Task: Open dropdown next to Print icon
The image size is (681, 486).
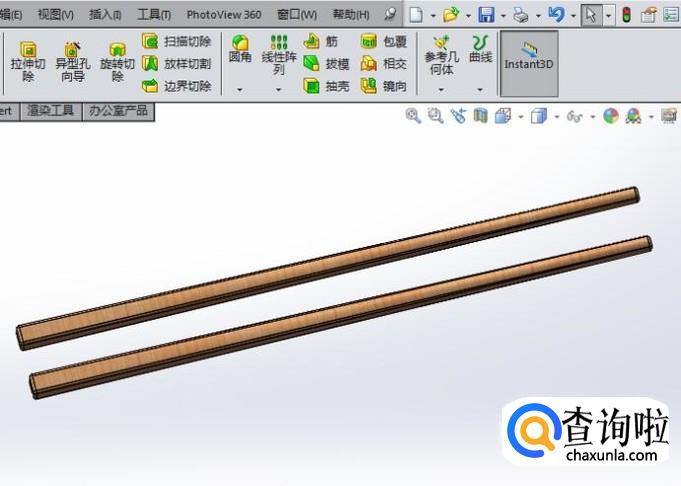Action: click(538, 16)
